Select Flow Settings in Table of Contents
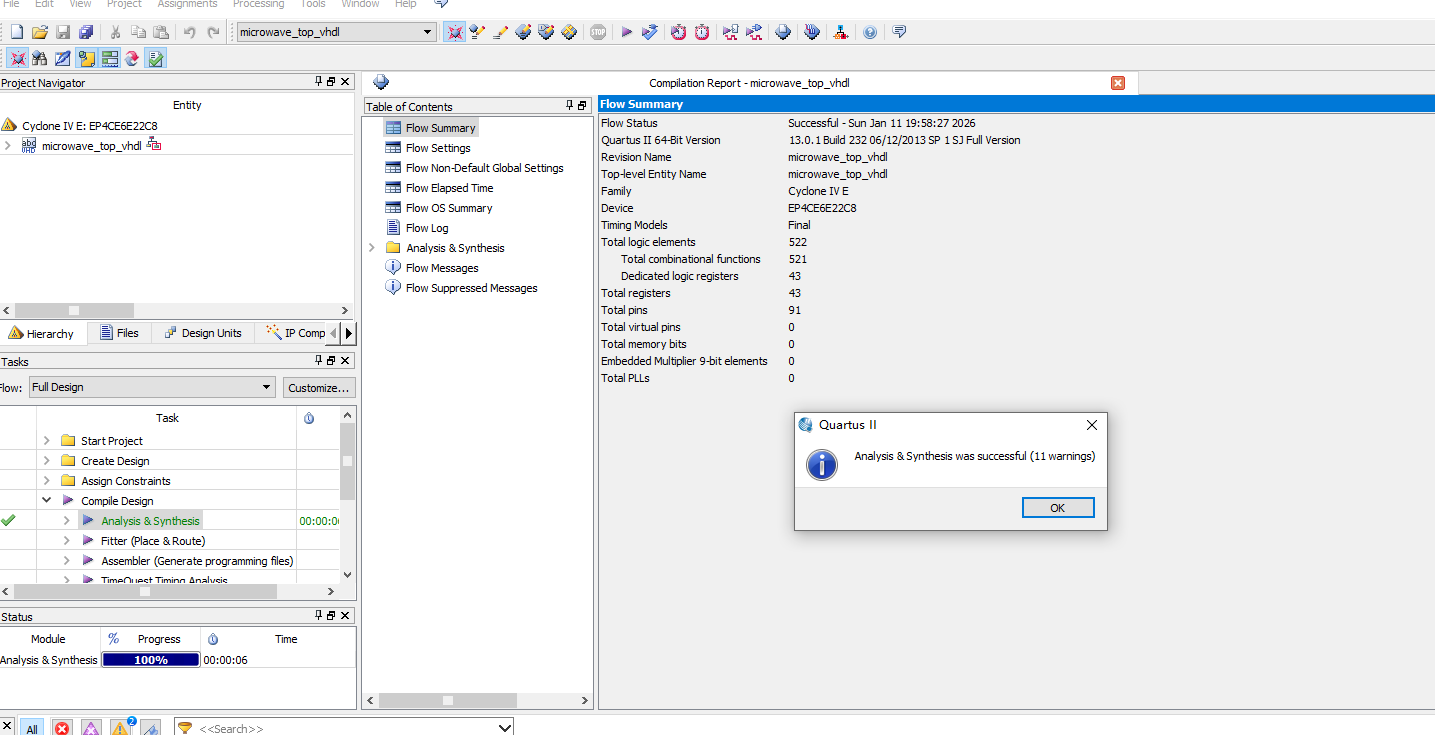 [438, 148]
